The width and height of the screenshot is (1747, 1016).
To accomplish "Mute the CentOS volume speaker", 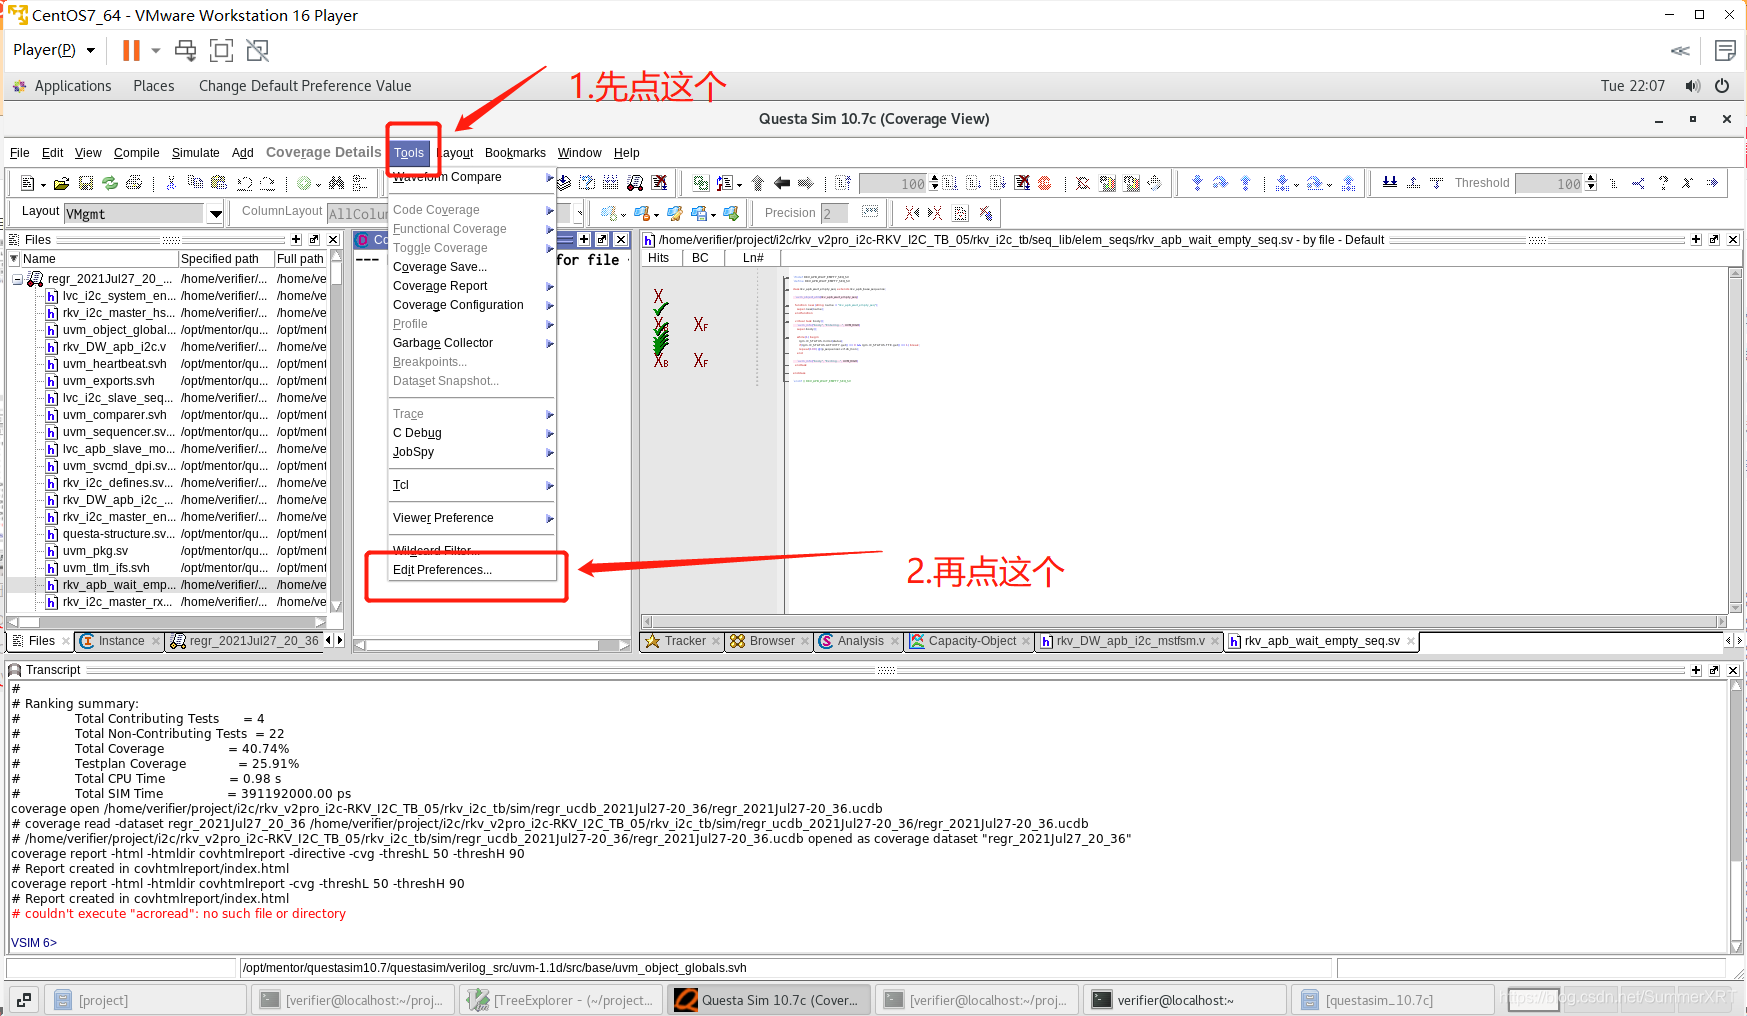I will tap(1692, 86).
